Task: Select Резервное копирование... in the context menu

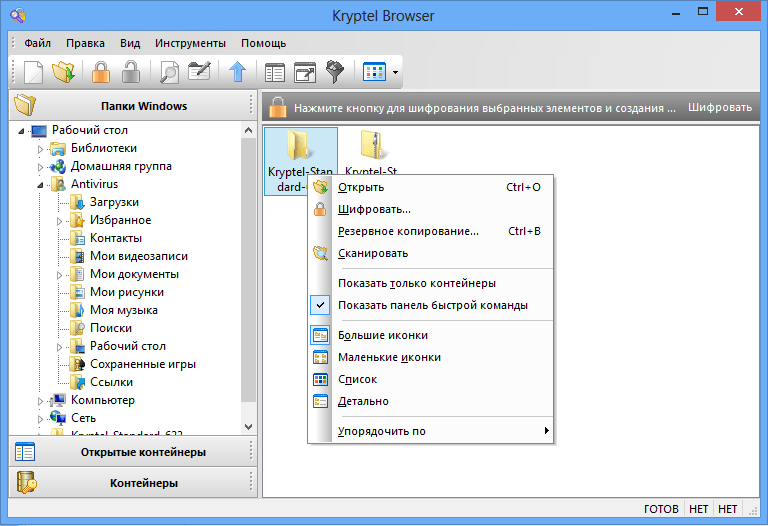Action: 431,231
